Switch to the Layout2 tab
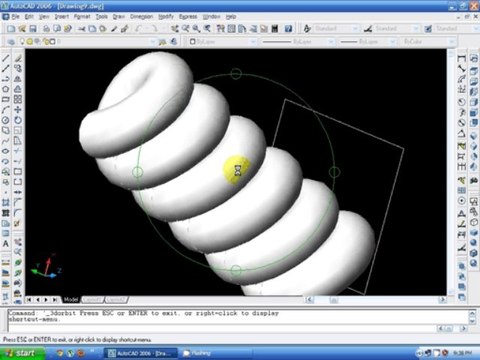The height and width of the screenshot is (360, 480). click(x=116, y=300)
